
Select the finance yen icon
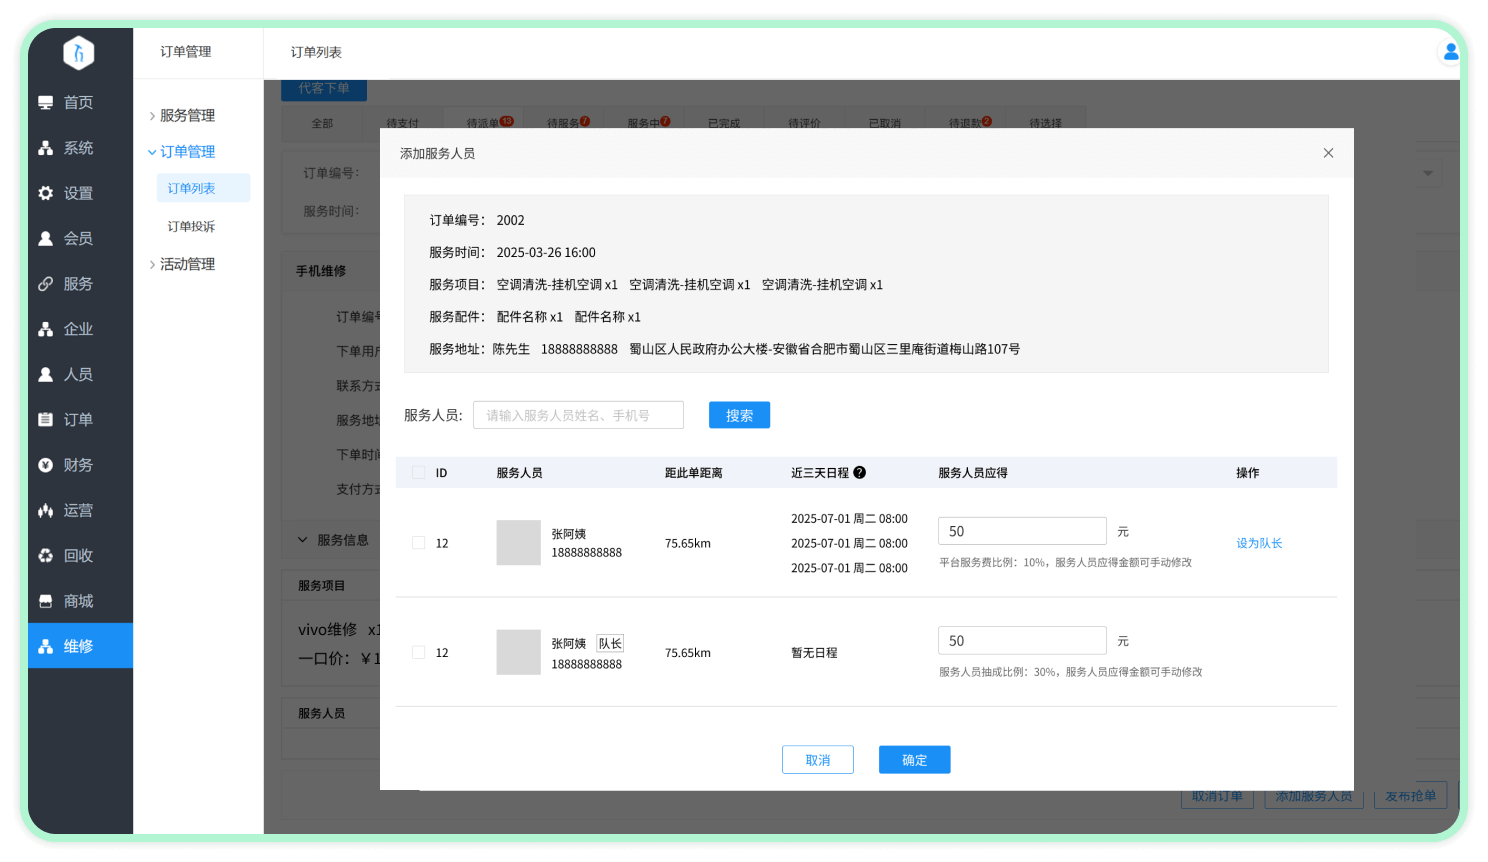click(x=46, y=465)
